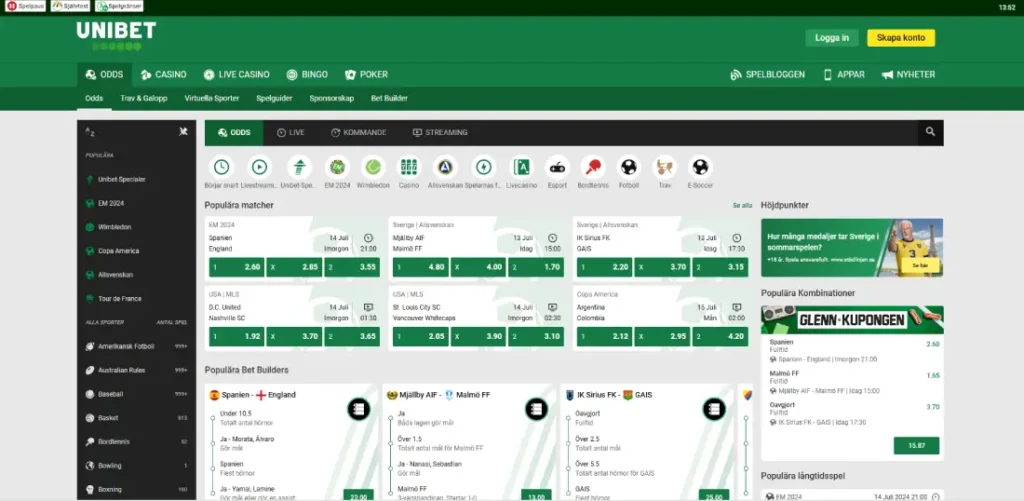Select the Esport gamepad shortcut icon
The height and width of the screenshot is (501, 1024).
pyautogui.click(x=556, y=167)
